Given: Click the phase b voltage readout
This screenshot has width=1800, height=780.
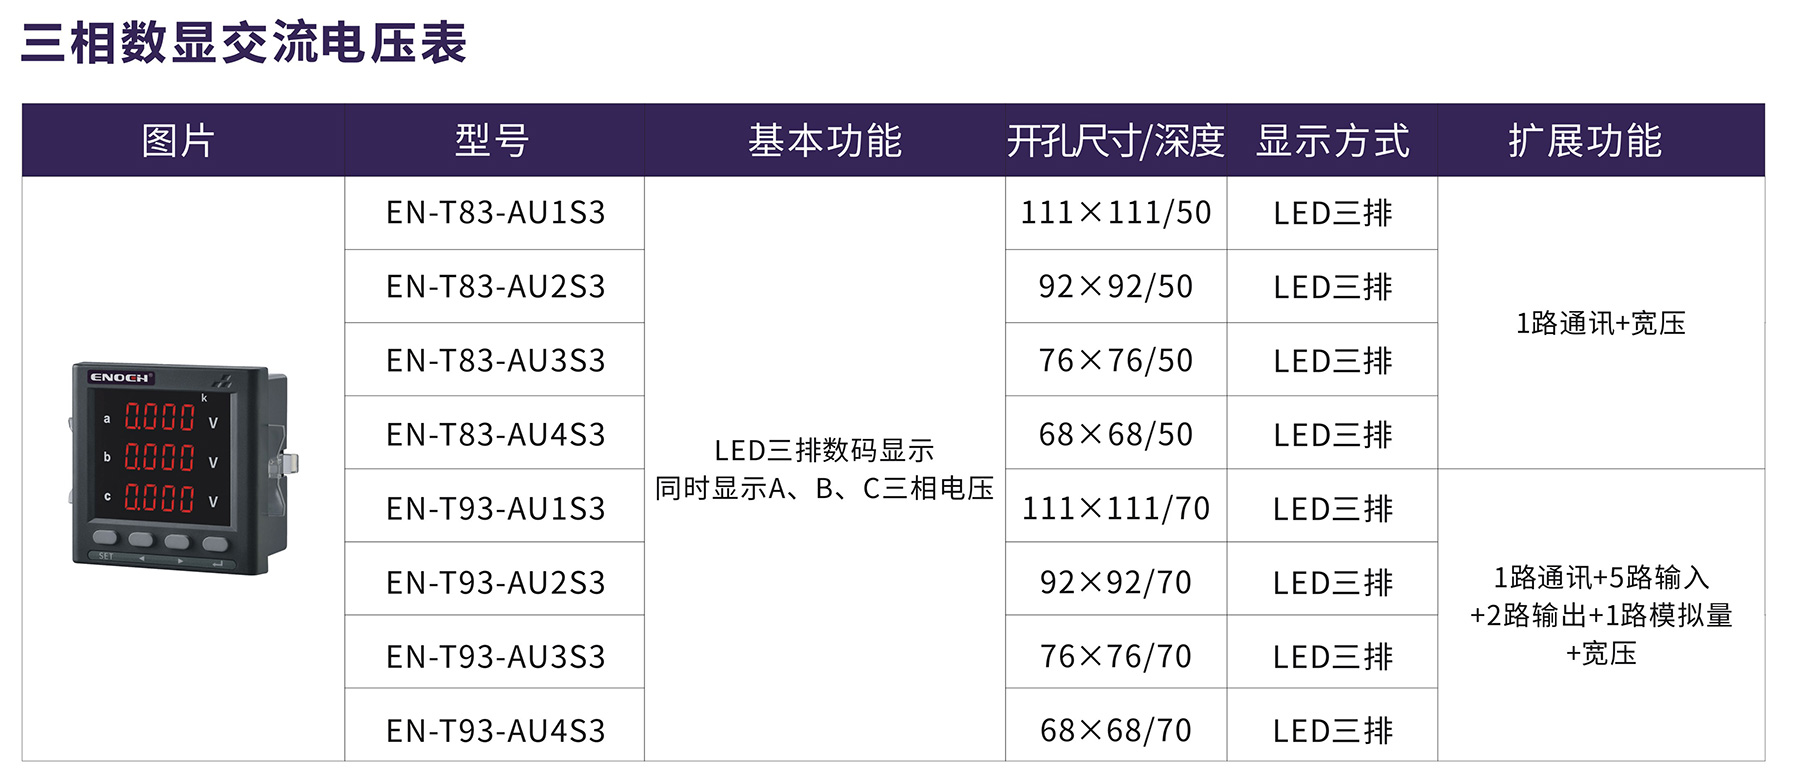Looking at the screenshot, I should tap(159, 457).
